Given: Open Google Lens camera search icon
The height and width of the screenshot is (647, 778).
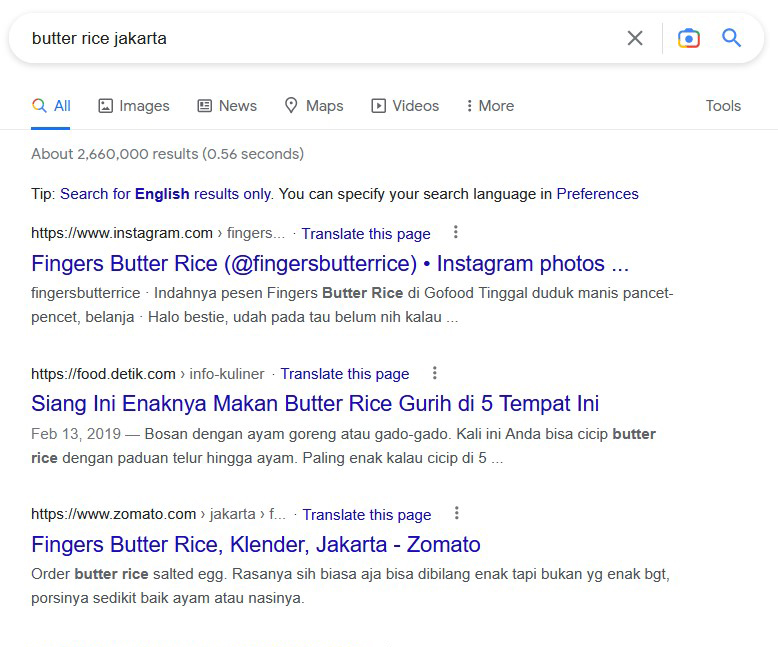Looking at the screenshot, I should point(688,38).
